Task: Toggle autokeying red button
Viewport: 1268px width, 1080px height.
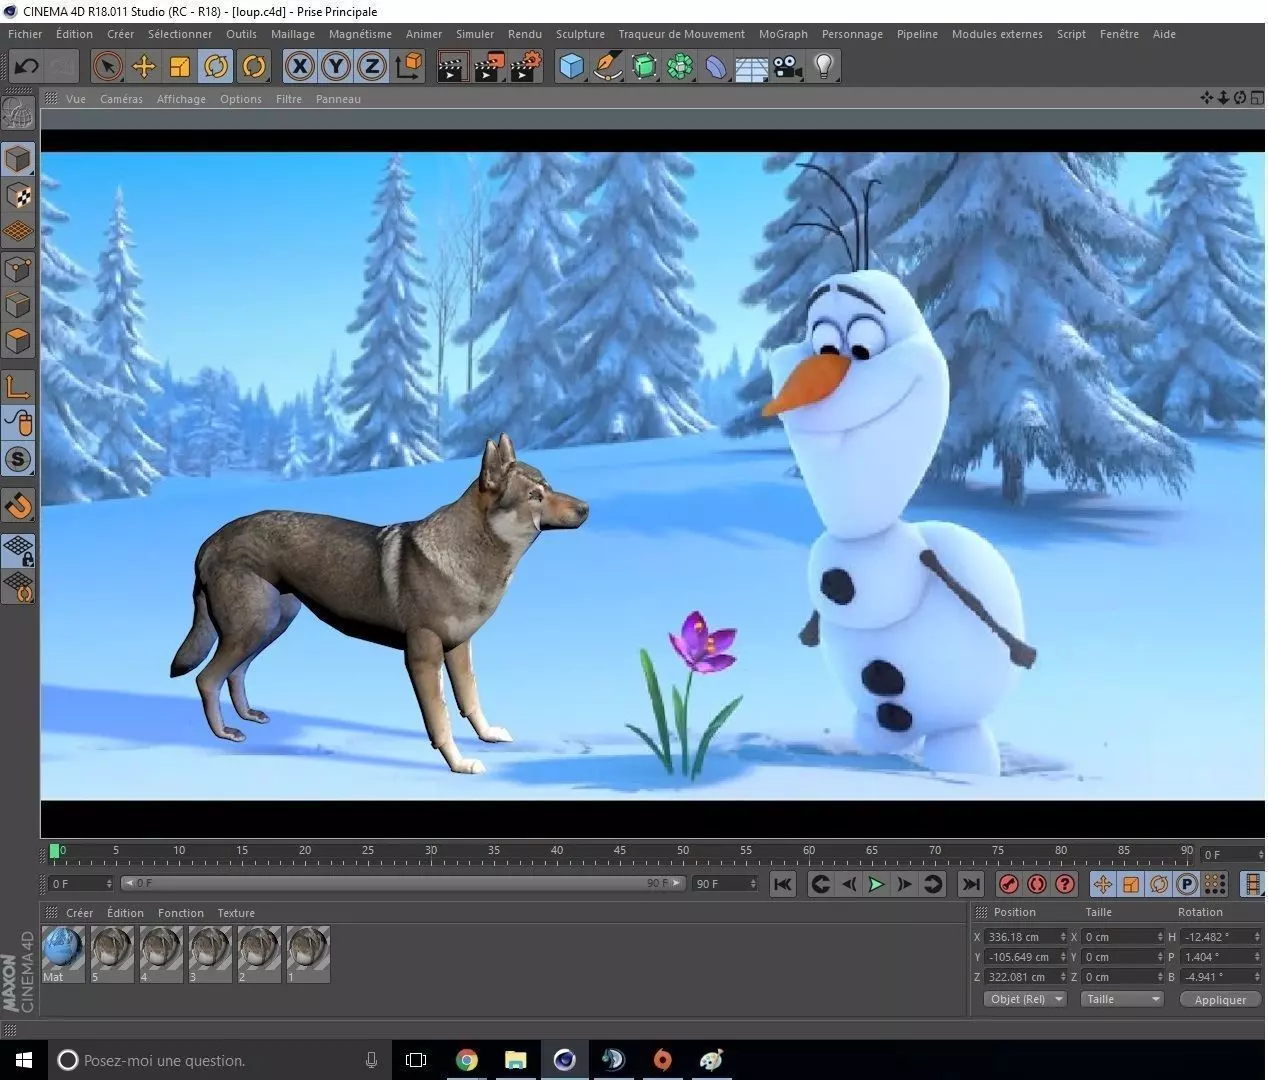Action: (x=1037, y=884)
